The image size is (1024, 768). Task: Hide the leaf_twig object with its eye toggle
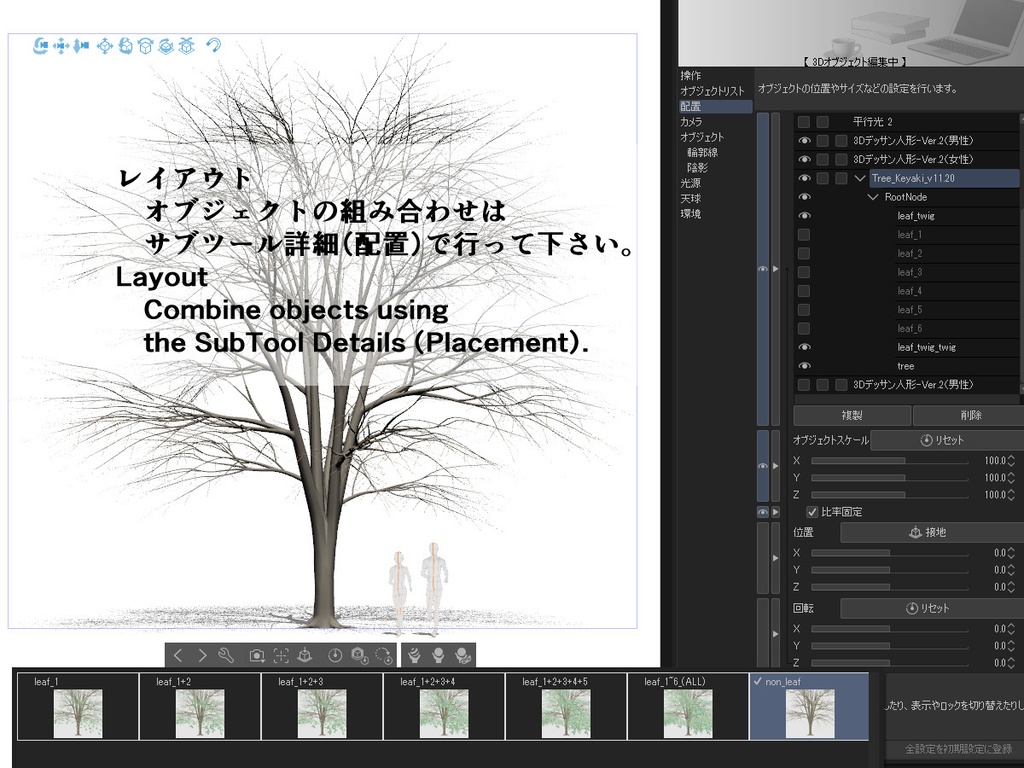[x=805, y=216]
